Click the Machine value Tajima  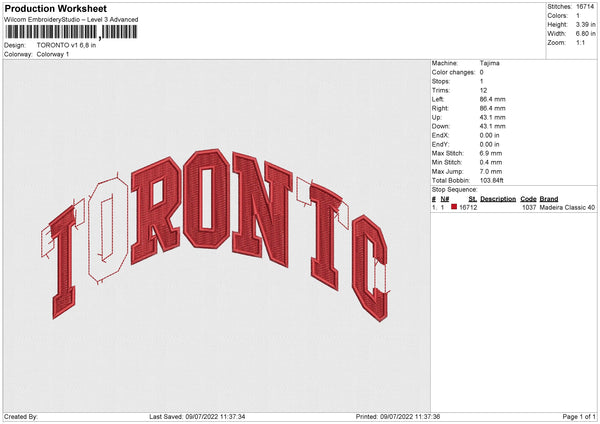(489, 63)
